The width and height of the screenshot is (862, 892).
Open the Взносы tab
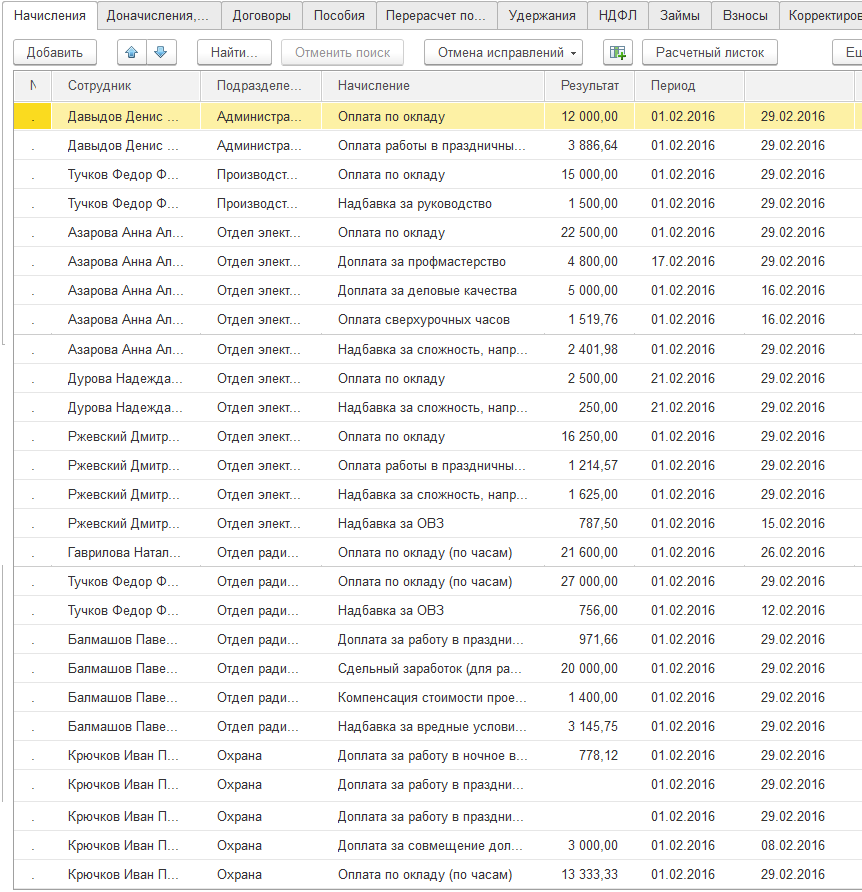(745, 16)
